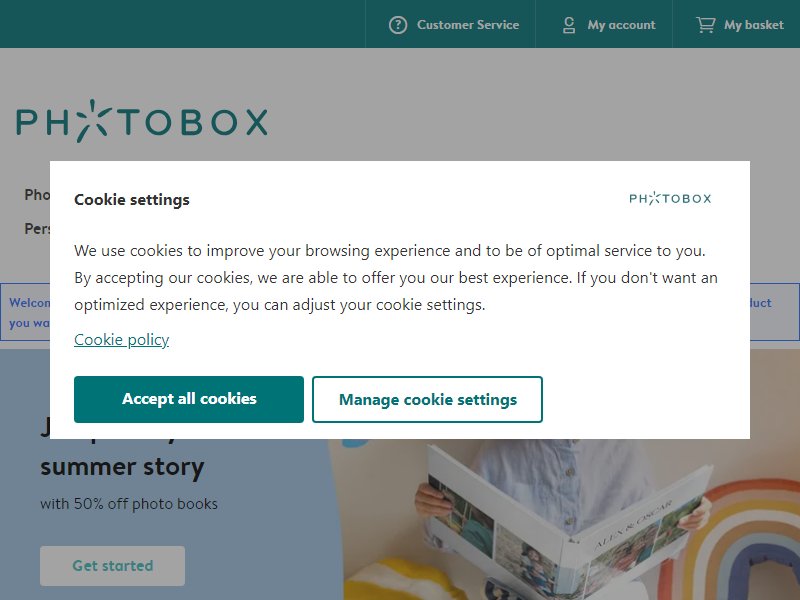Click the Customer Service question mark icon
The height and width of the screenshot is (600, 800).
click(x=398, y=24)
